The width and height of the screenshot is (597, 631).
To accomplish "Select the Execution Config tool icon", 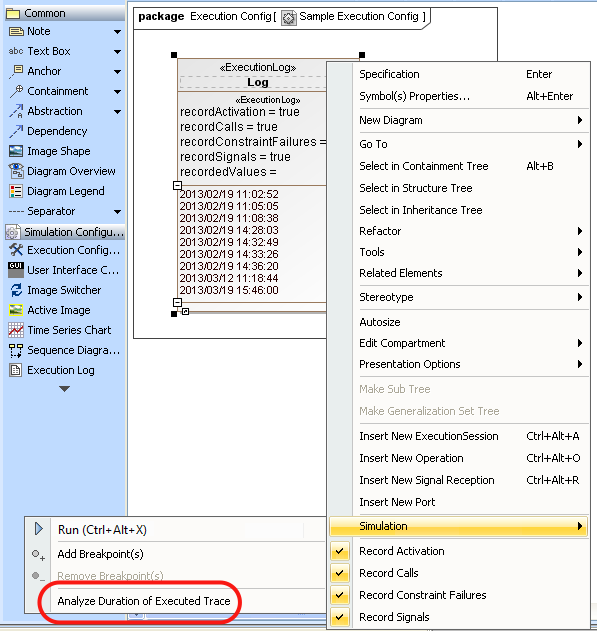I will 16,250.
